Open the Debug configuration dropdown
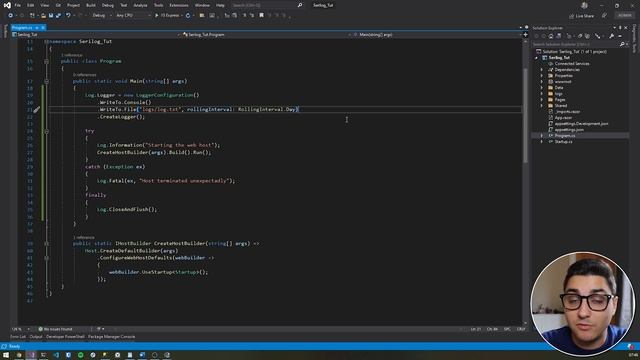 (102, 16)
